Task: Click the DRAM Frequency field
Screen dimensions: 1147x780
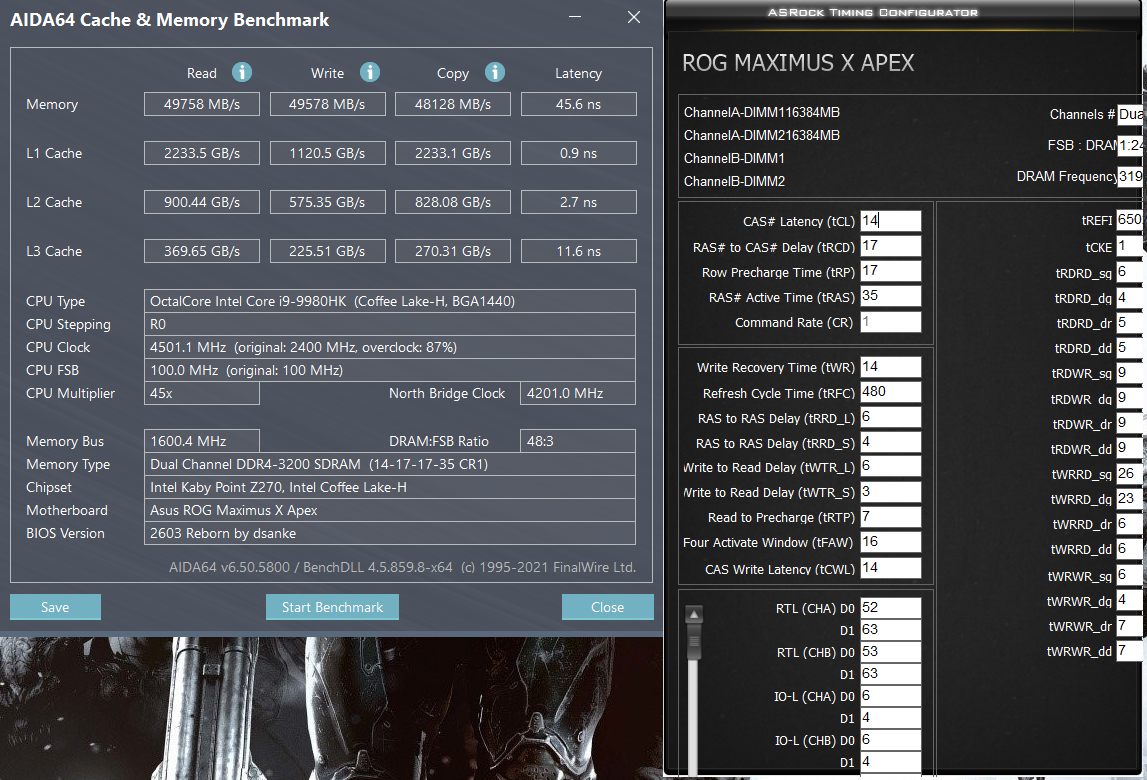Action: (1130, 176)
